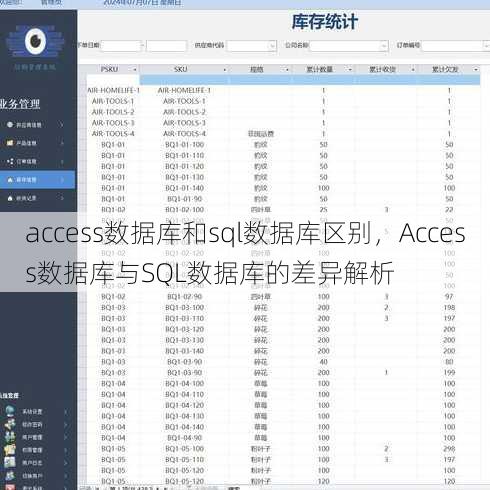
Task: Select PSKU cell AIR-TOOLS-2
Action: pyautogui.click(x=113, y=112)
